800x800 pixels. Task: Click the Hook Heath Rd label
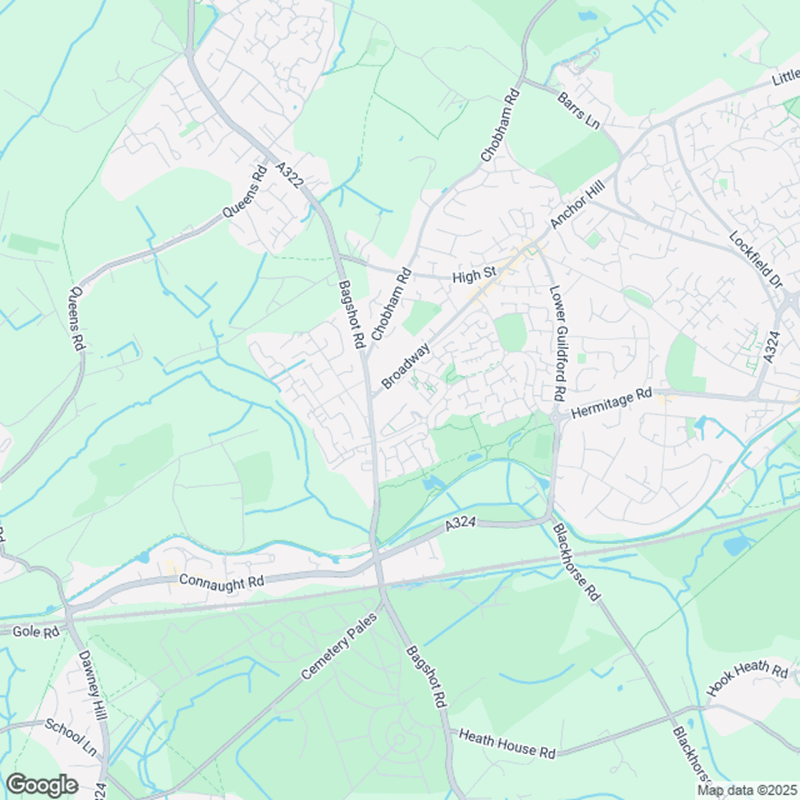pos(747,677)
